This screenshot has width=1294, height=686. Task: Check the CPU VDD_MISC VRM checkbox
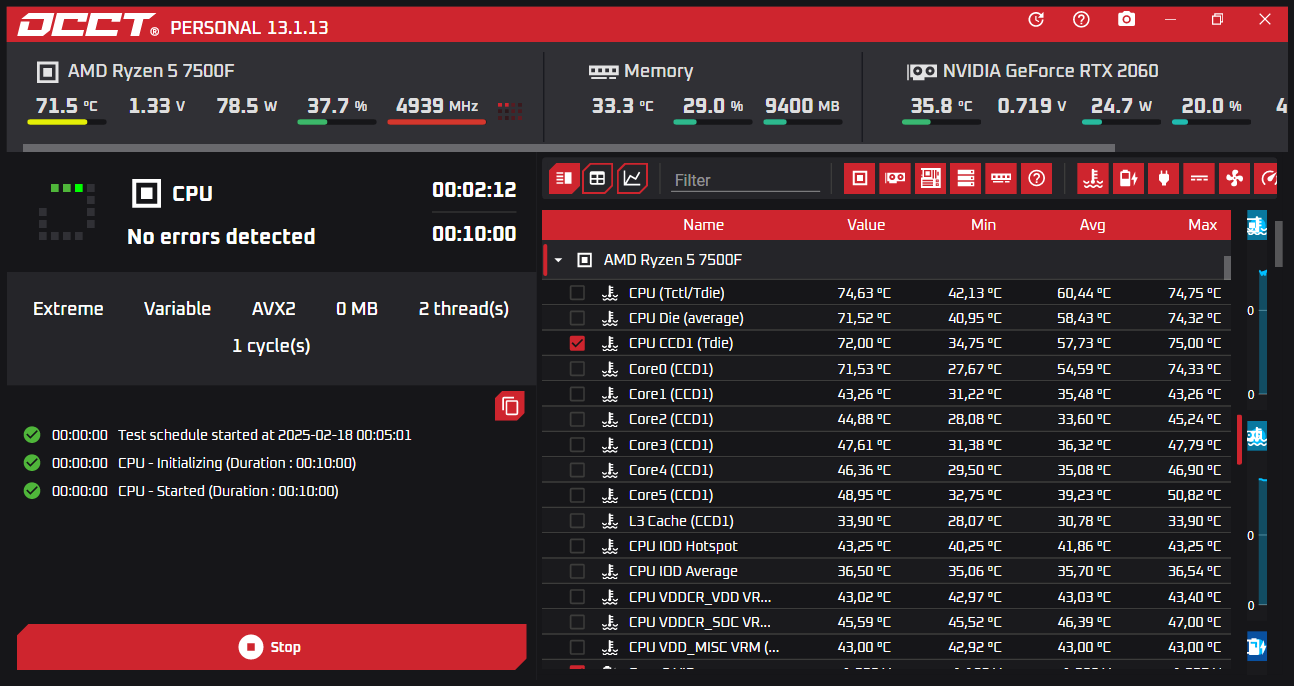pos(577,647)
